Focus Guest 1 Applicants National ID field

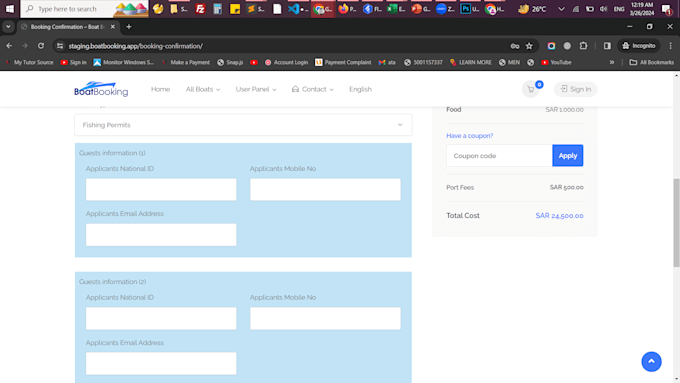click(161, 190)
